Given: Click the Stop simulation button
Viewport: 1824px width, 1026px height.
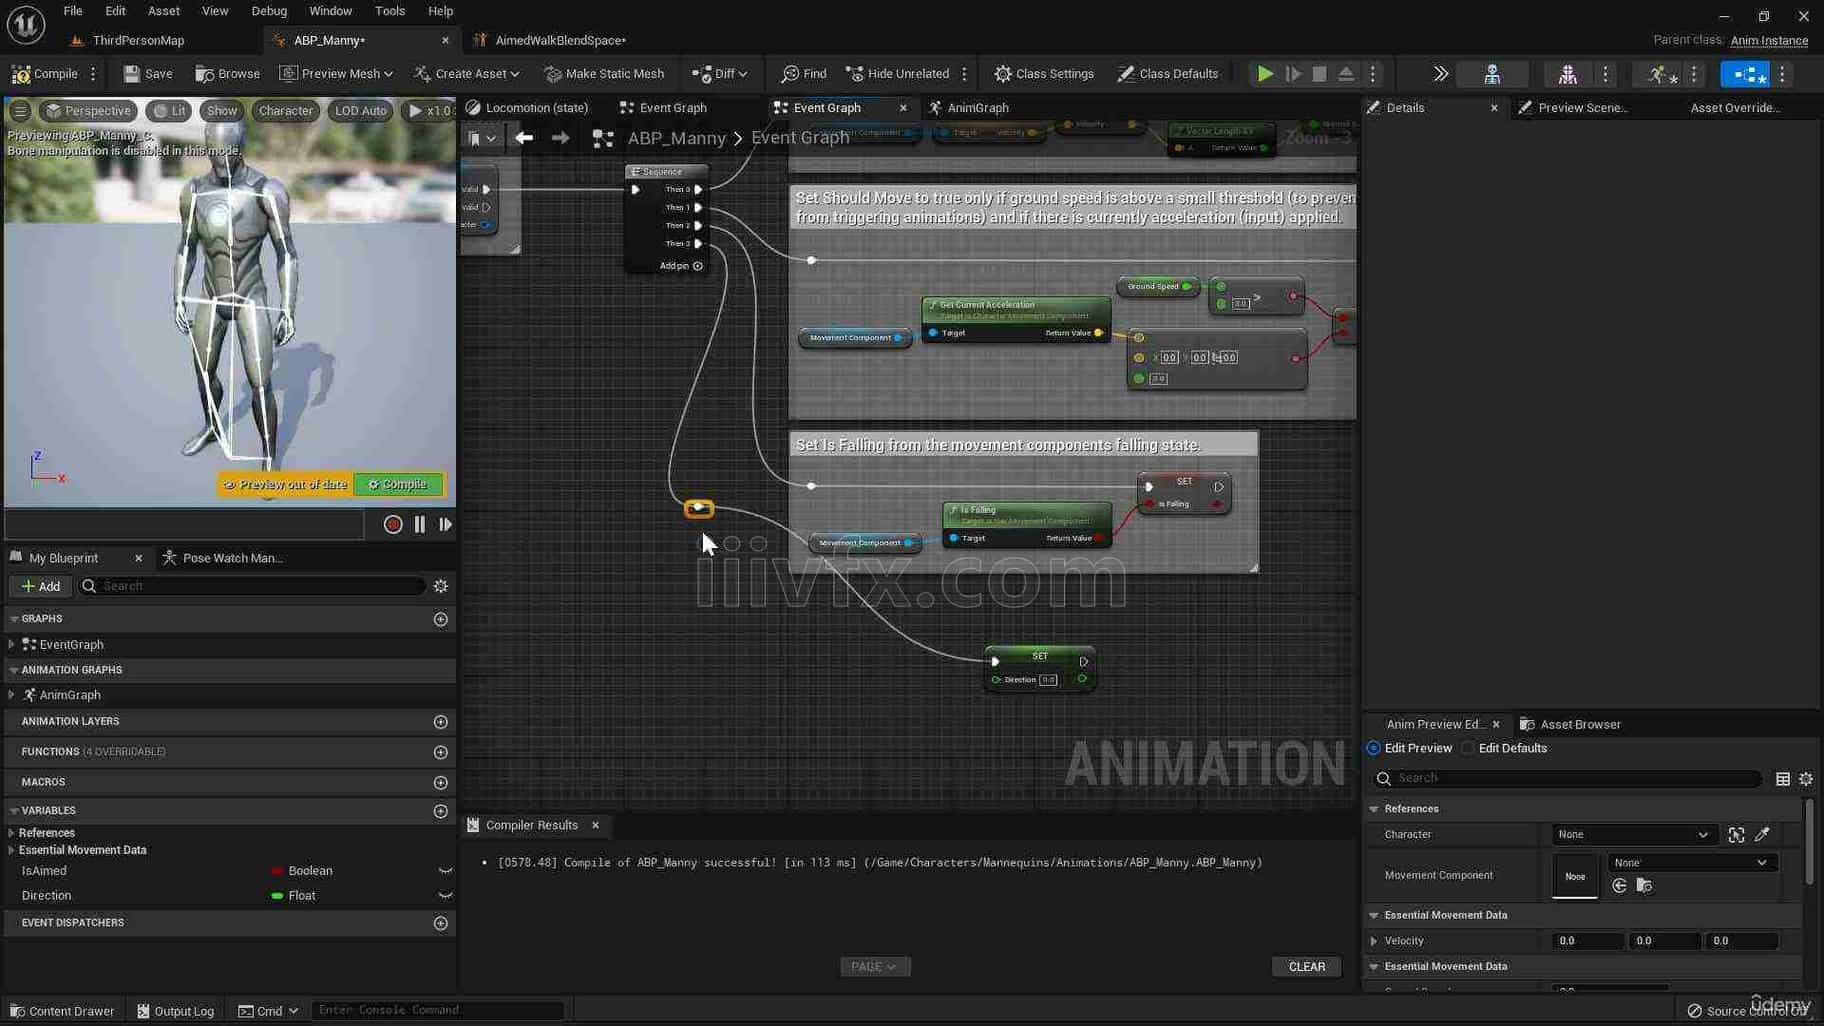Looking at the screenshot, I should tap(1319, 74).
